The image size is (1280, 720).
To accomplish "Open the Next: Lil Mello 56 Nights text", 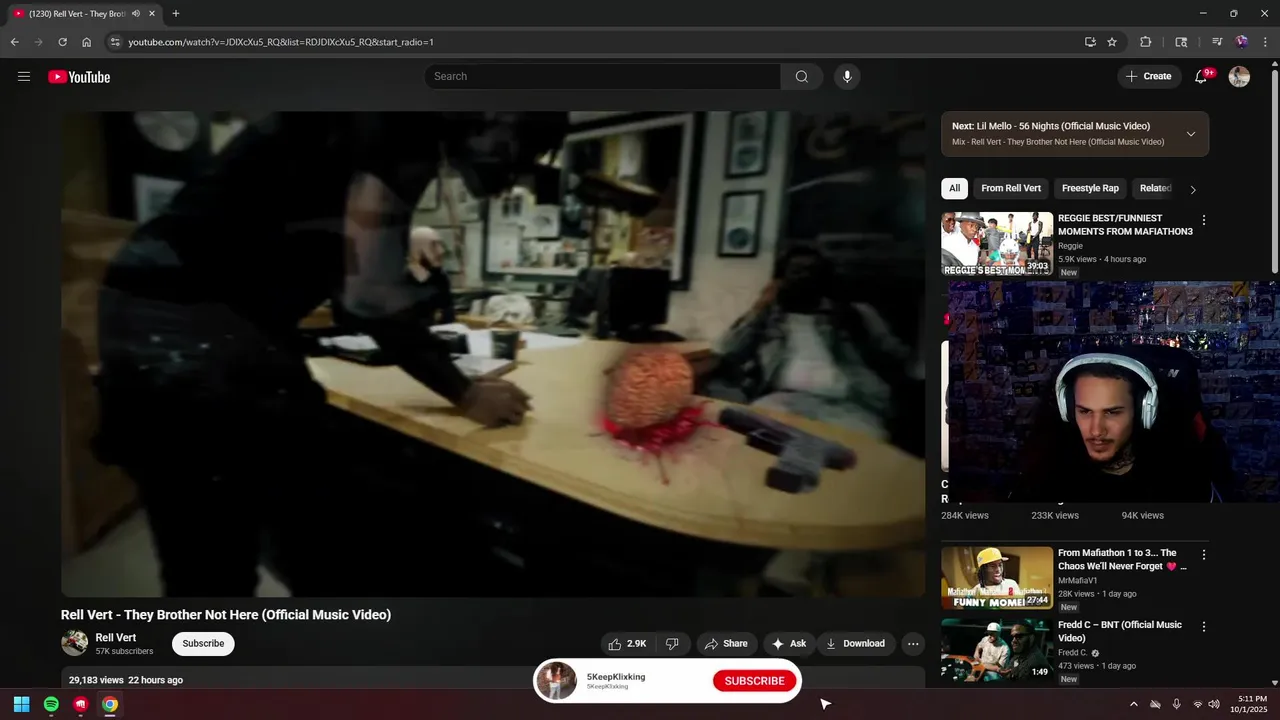I will coord(1051,126).
